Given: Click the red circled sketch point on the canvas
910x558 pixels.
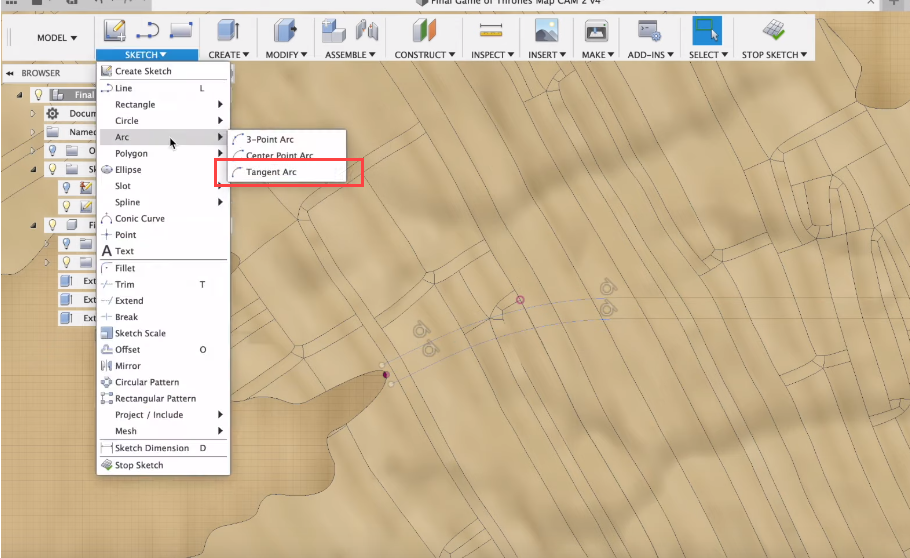Looking at the screenshot, I should point(520,300).
